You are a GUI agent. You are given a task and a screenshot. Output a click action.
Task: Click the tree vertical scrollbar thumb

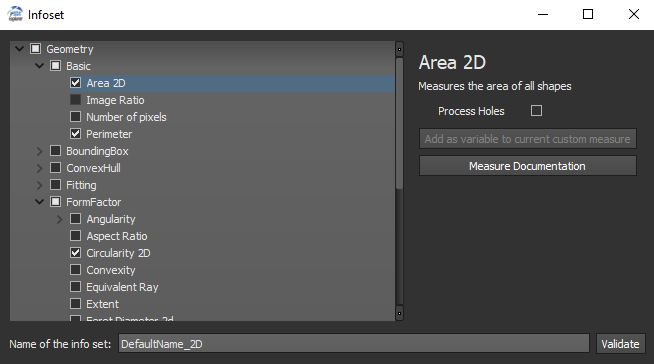point(399,123)
